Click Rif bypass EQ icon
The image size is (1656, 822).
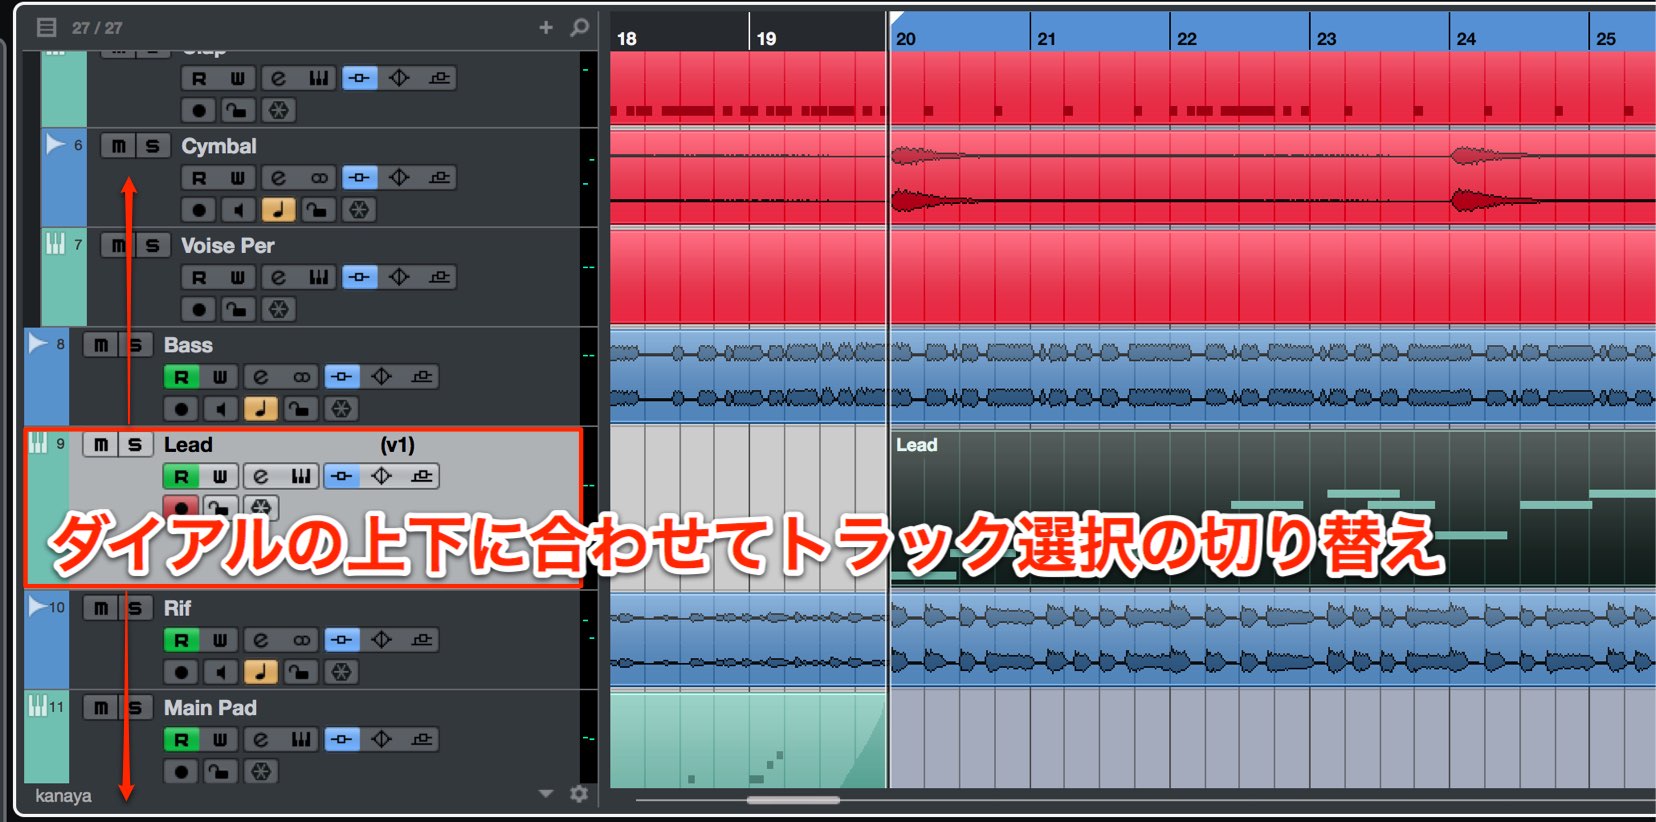(381, 640)
